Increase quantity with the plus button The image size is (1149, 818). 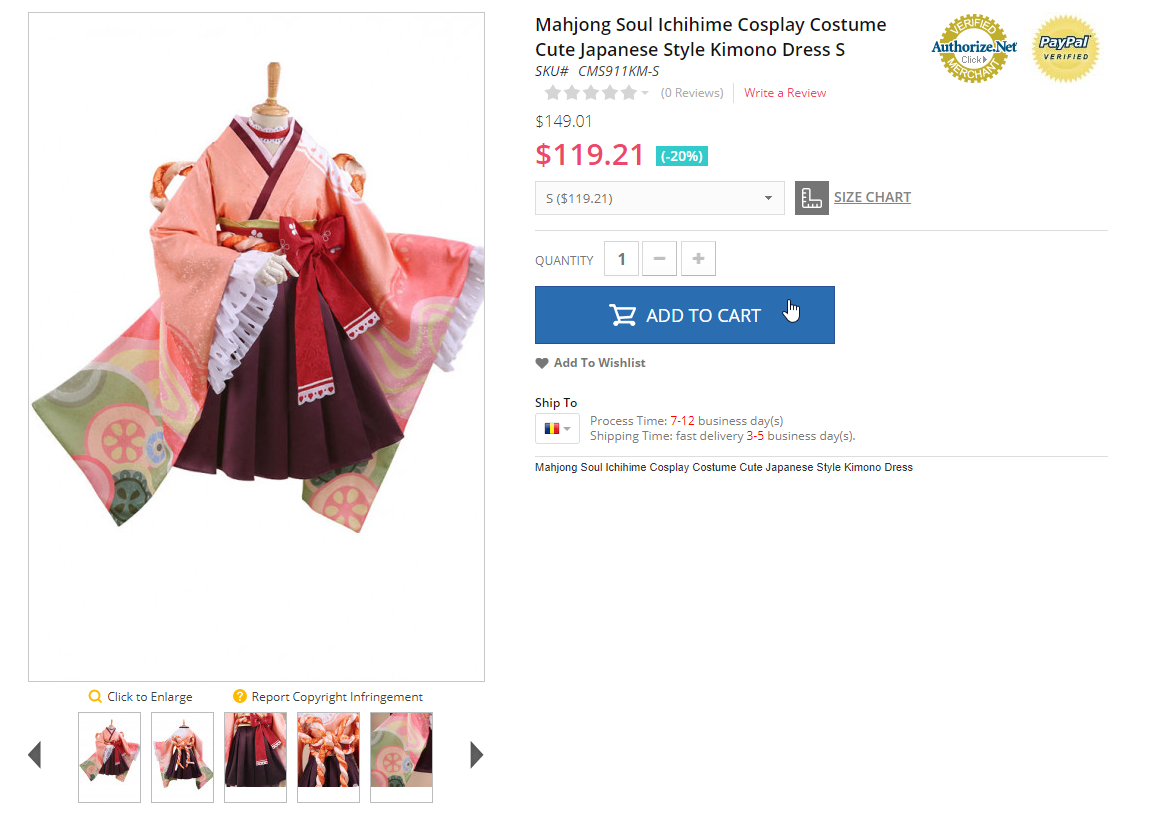[x=698, y=259]
